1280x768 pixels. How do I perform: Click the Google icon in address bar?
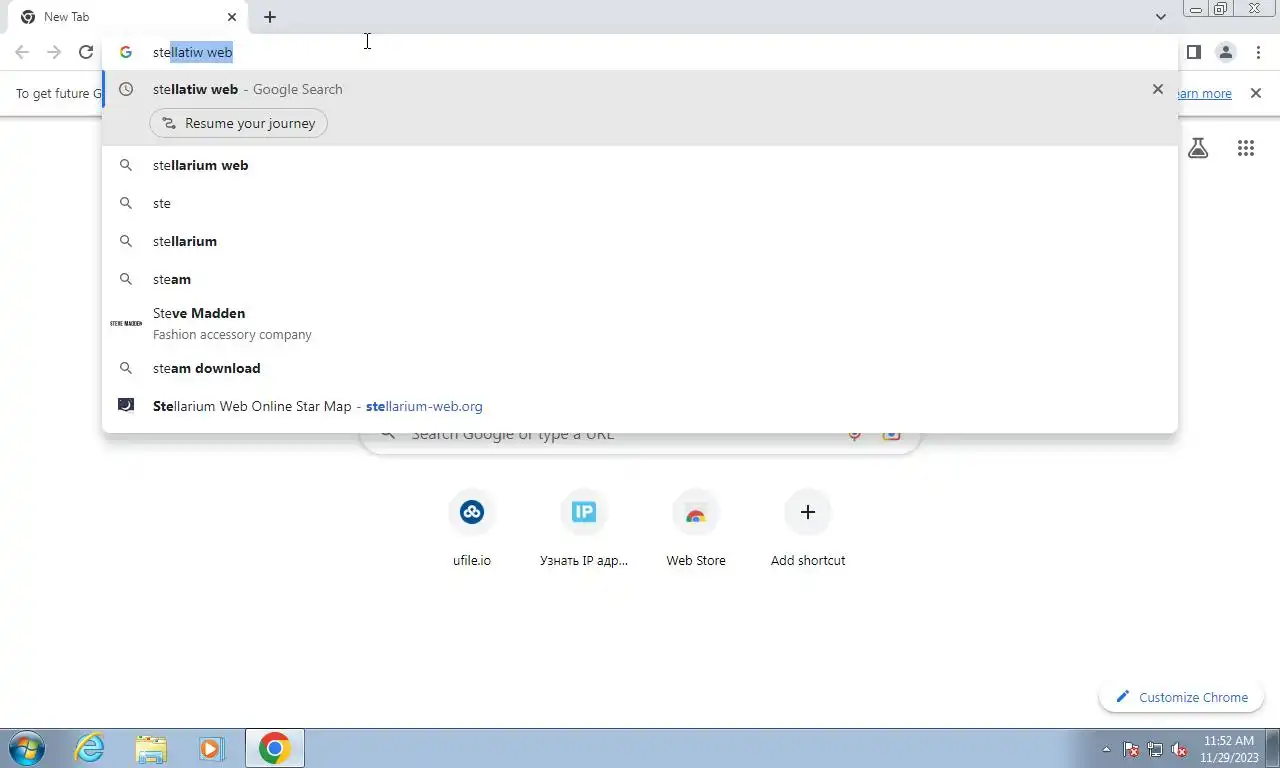pyautogui.click(x=126, y=52)
